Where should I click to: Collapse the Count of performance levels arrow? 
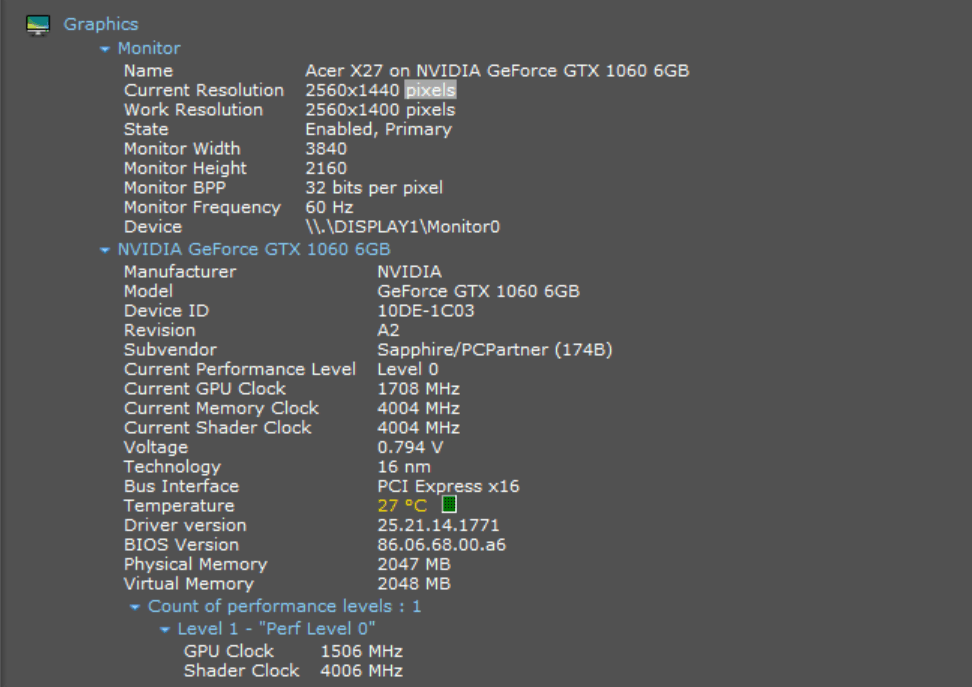[135, 607]
